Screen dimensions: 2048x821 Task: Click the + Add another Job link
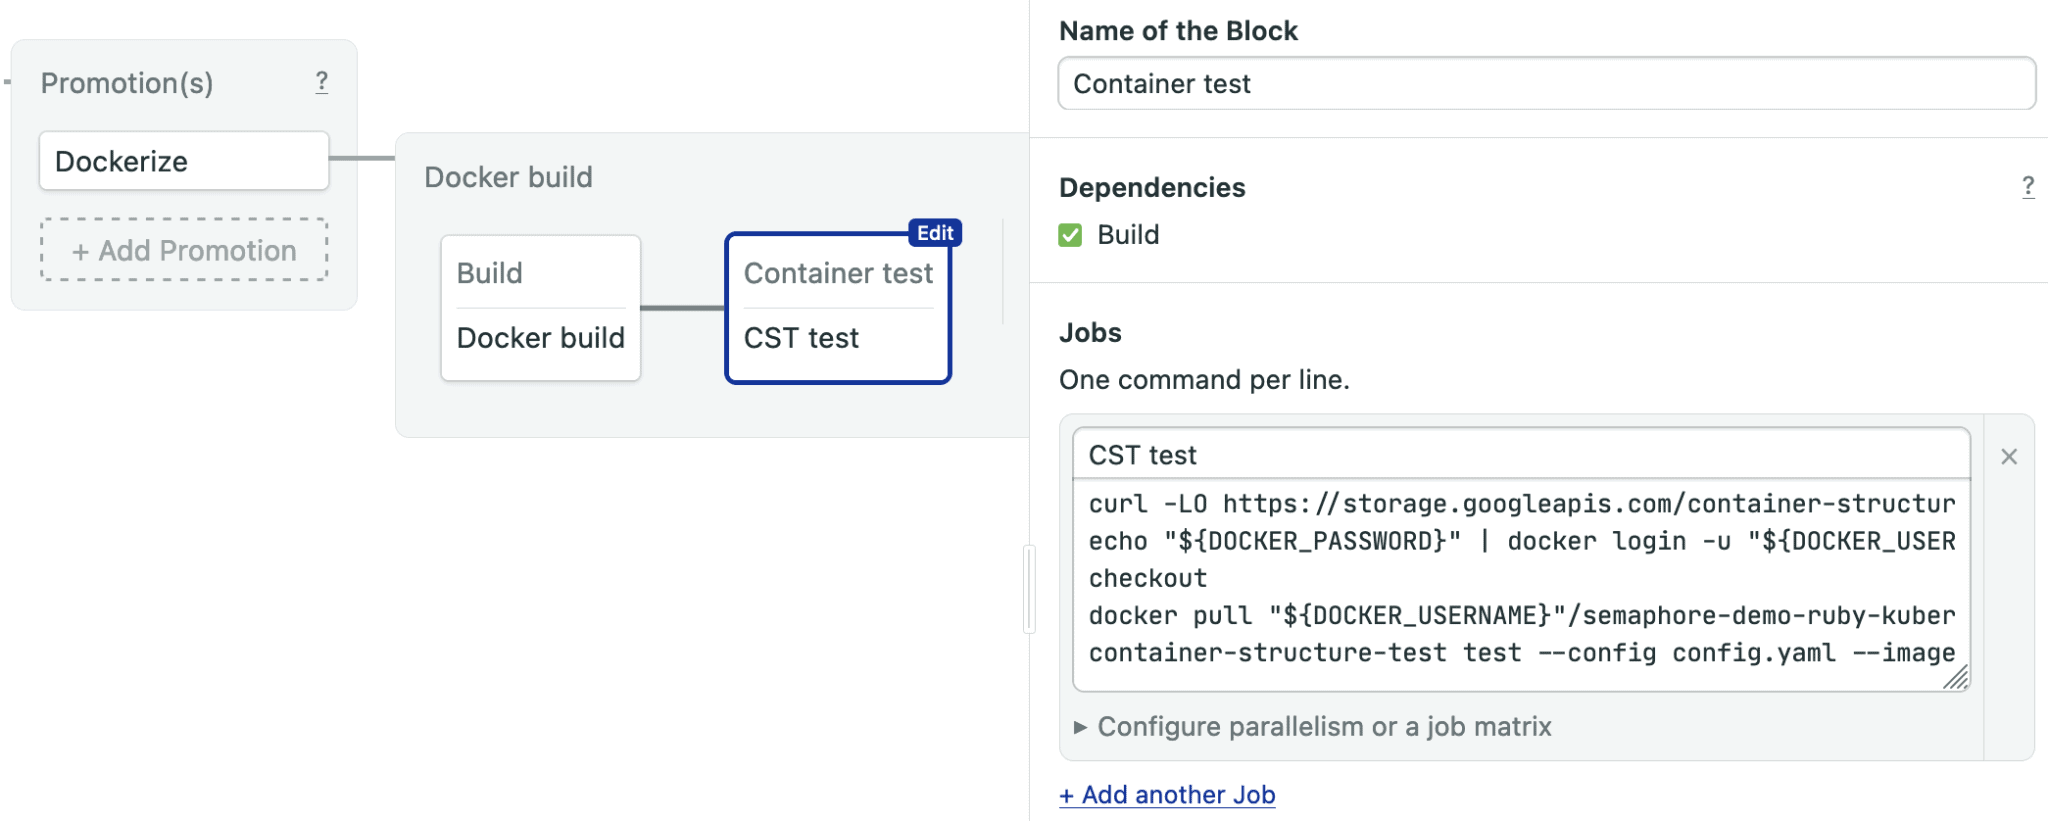[1167, 795]
